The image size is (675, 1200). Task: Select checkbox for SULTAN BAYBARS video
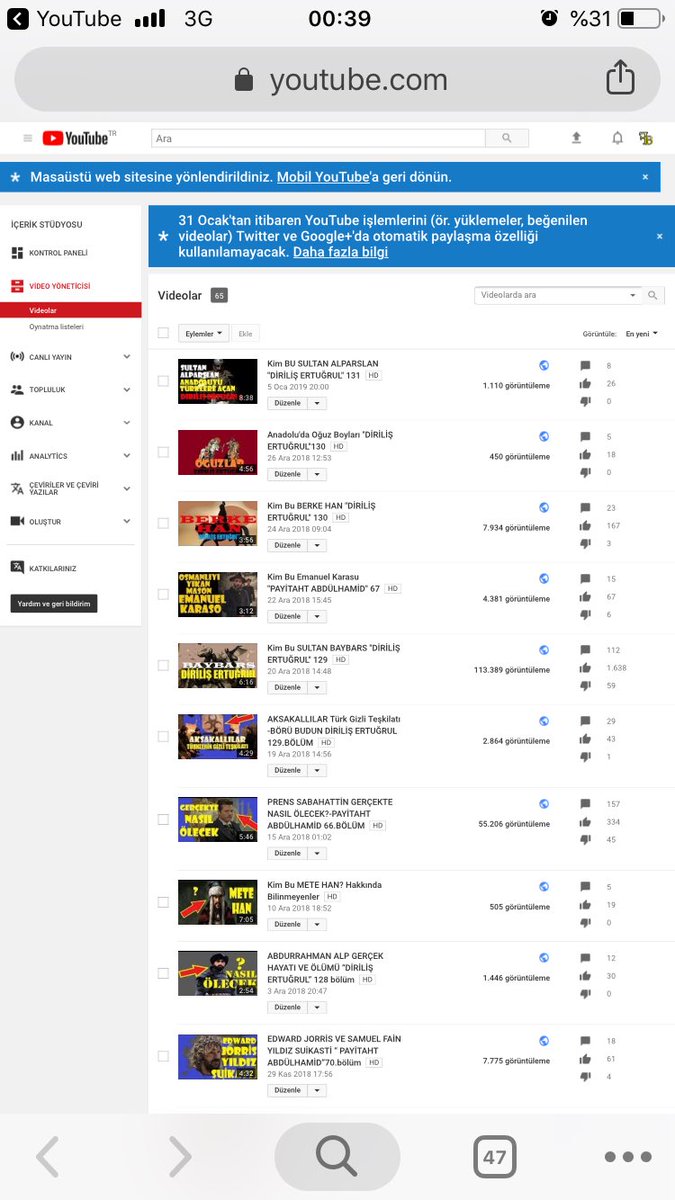[163, 665]
